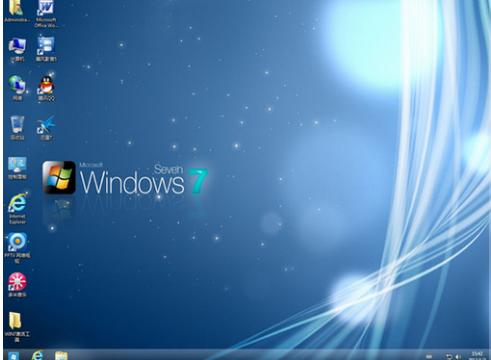Open the Computer desktop icon
491x360 pixels.
coord(17,50)
